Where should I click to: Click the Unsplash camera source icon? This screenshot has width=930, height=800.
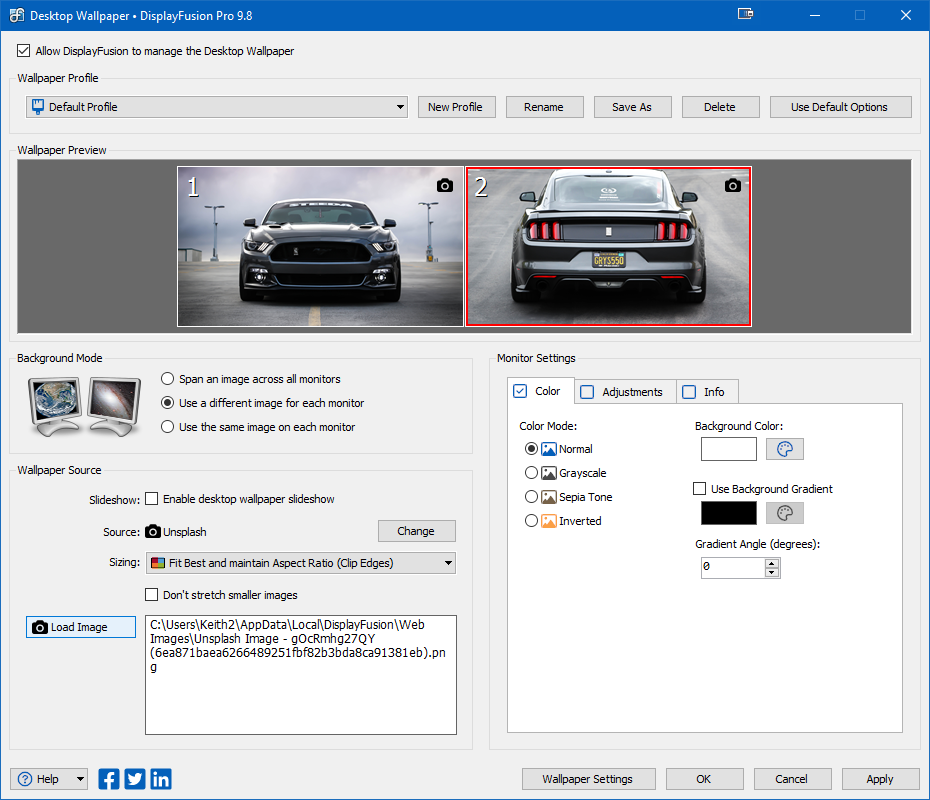click(x=153, y=531)
